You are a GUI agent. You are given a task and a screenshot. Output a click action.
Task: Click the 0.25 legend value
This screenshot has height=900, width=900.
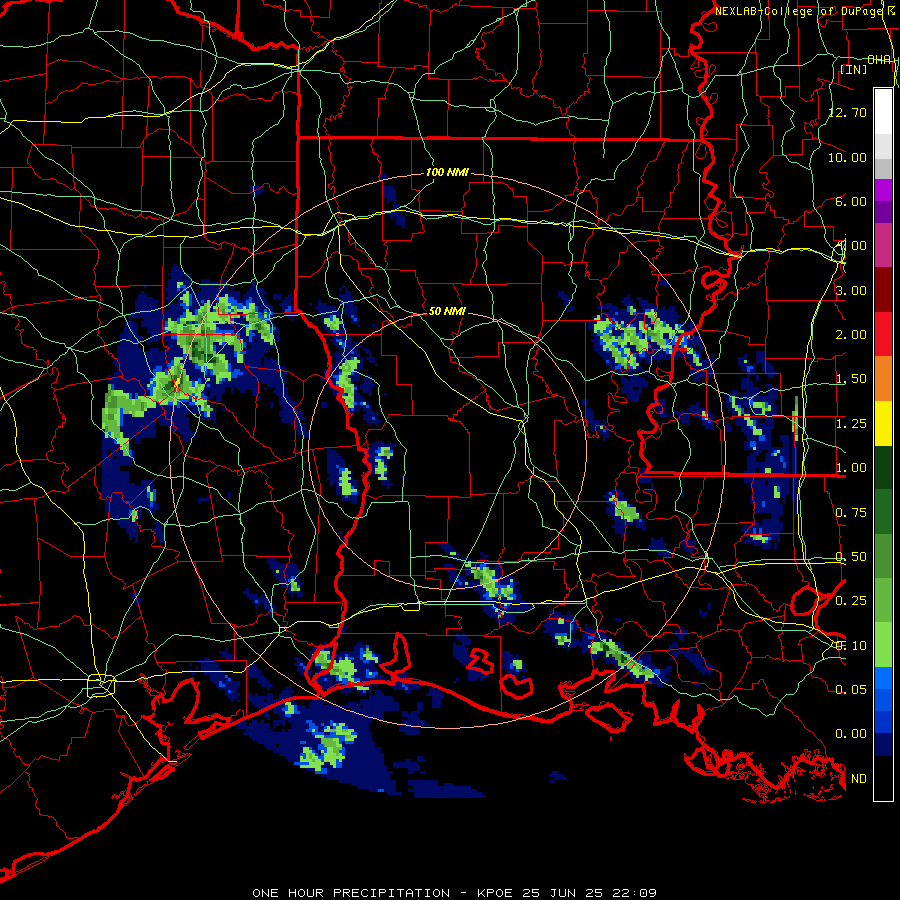851,600
